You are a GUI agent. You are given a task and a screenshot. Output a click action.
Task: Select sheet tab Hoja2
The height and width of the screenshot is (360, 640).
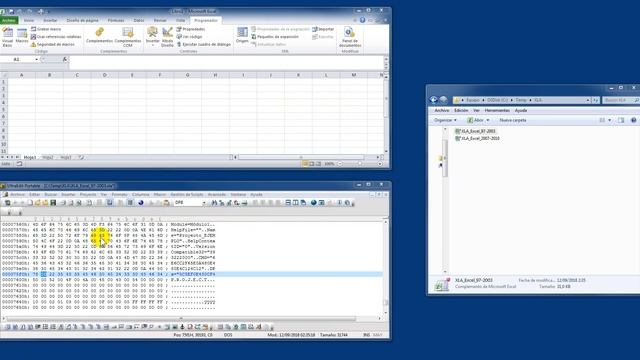coord(48,157)
